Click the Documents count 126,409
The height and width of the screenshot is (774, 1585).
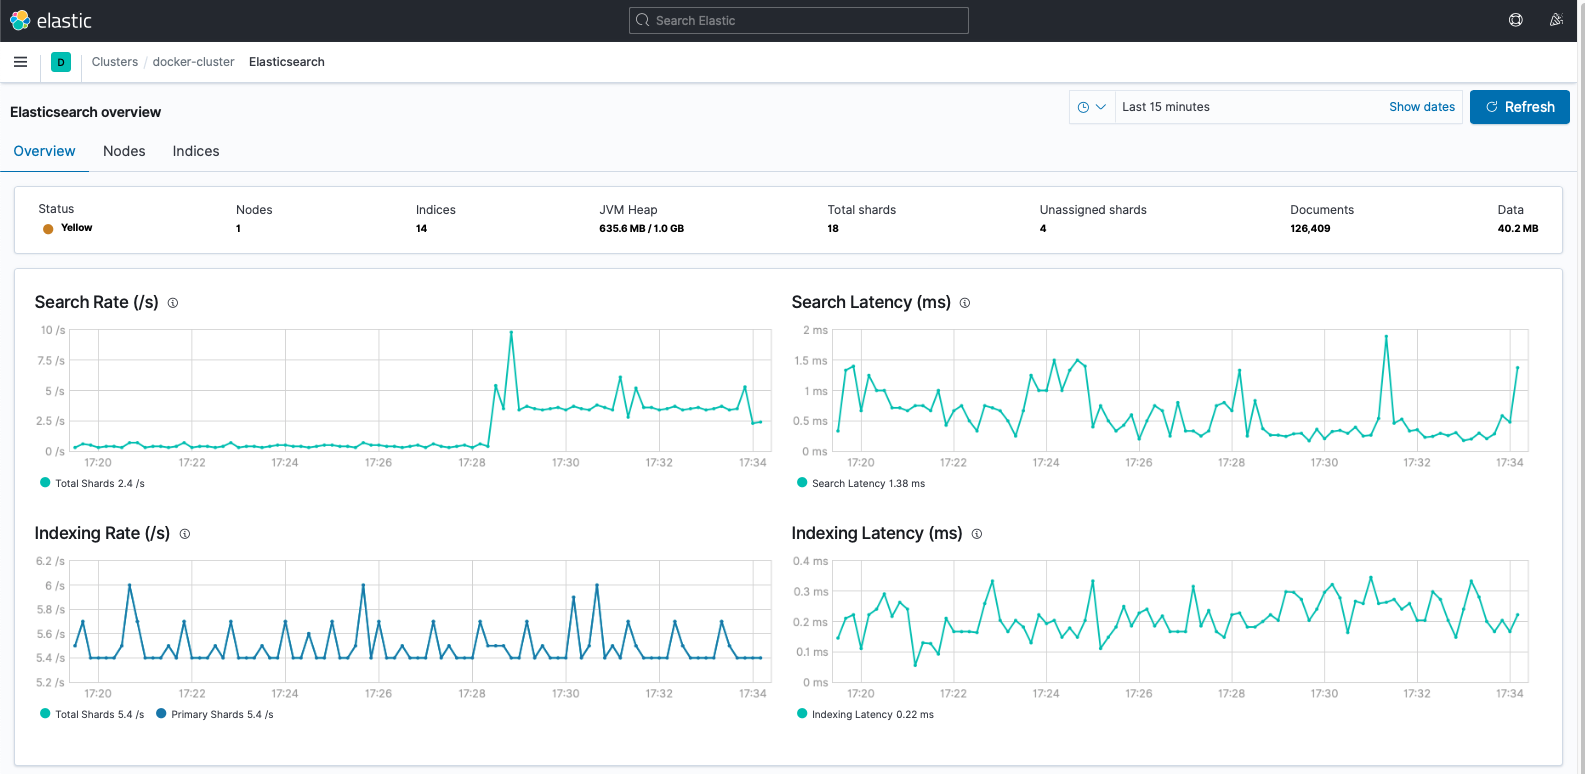tap(1310, 229)
